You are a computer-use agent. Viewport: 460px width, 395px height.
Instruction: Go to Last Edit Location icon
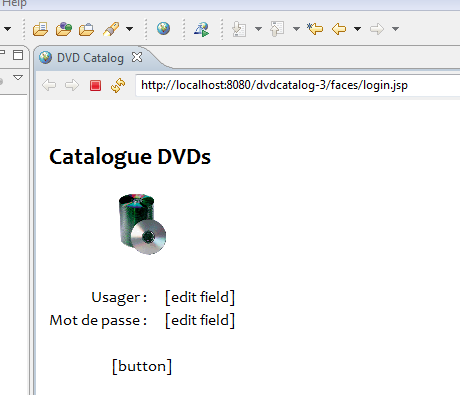pyautogui.click(x=315, y=29)
